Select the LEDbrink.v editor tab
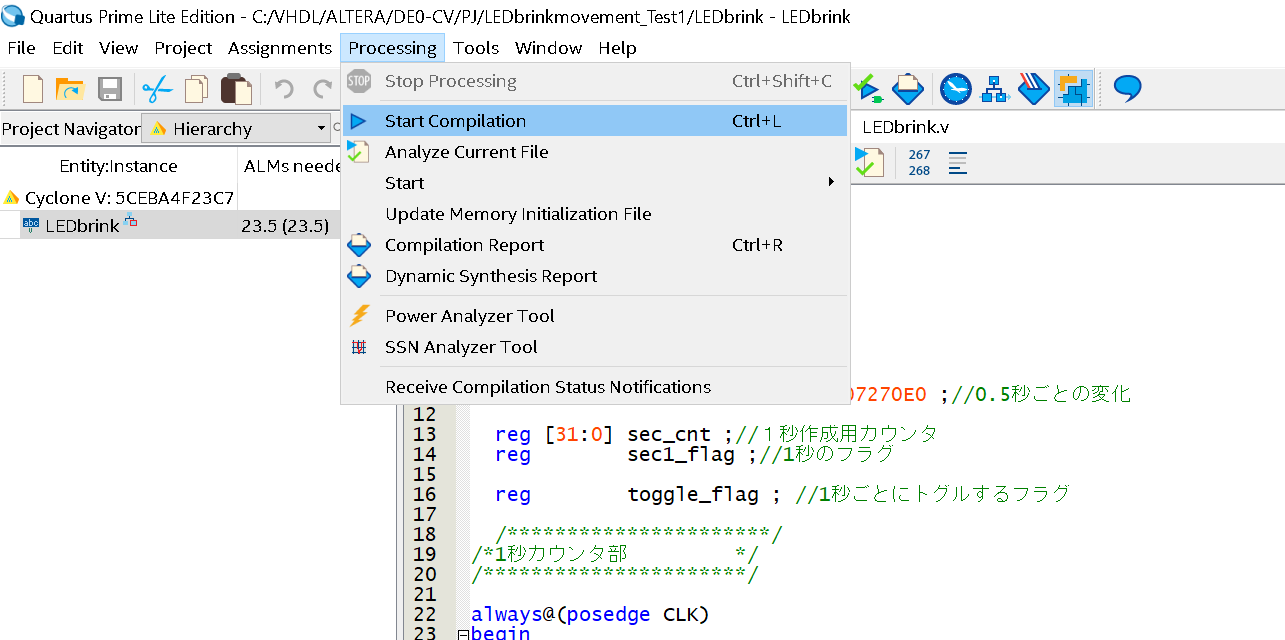Viewport: 1285px width, 640px height. point(906,127)
